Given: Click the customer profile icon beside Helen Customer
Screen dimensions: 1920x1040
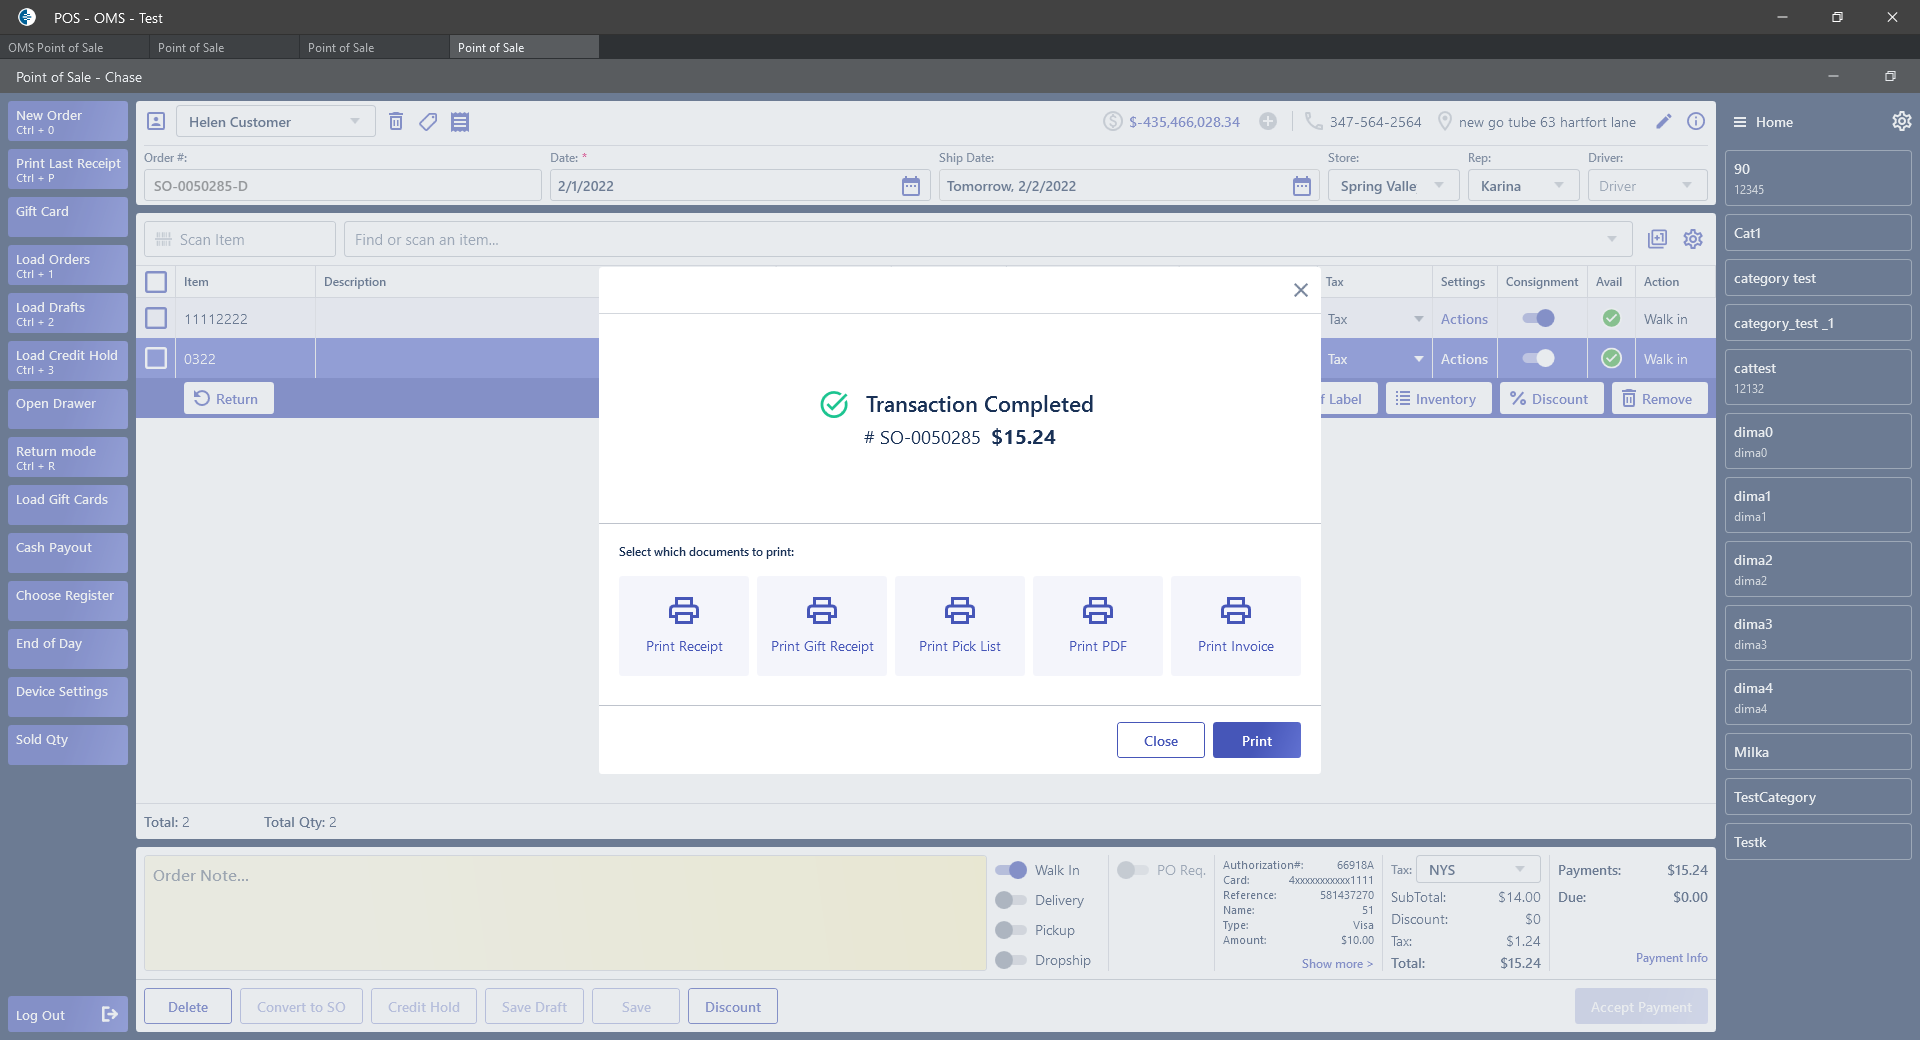Looking at the screenshot, I should 156,121.
